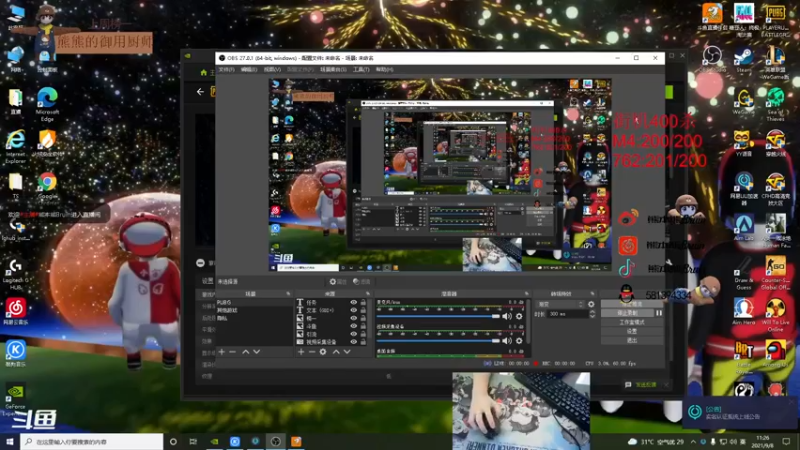The image size is (800, 450).
Task: Open source properties gear in sources toolbar
Action: [x=323, y=352]
